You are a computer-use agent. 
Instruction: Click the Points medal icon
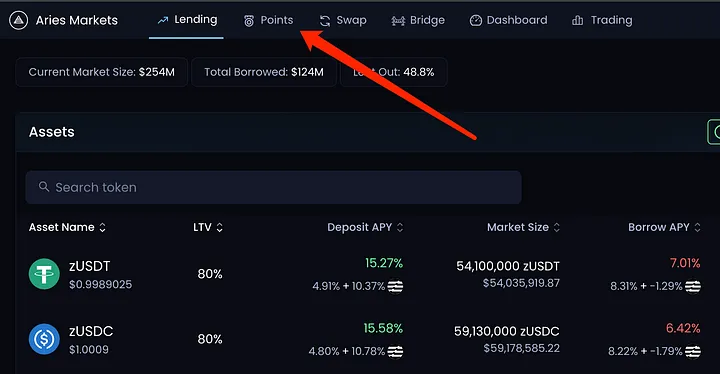click(249, 21)
